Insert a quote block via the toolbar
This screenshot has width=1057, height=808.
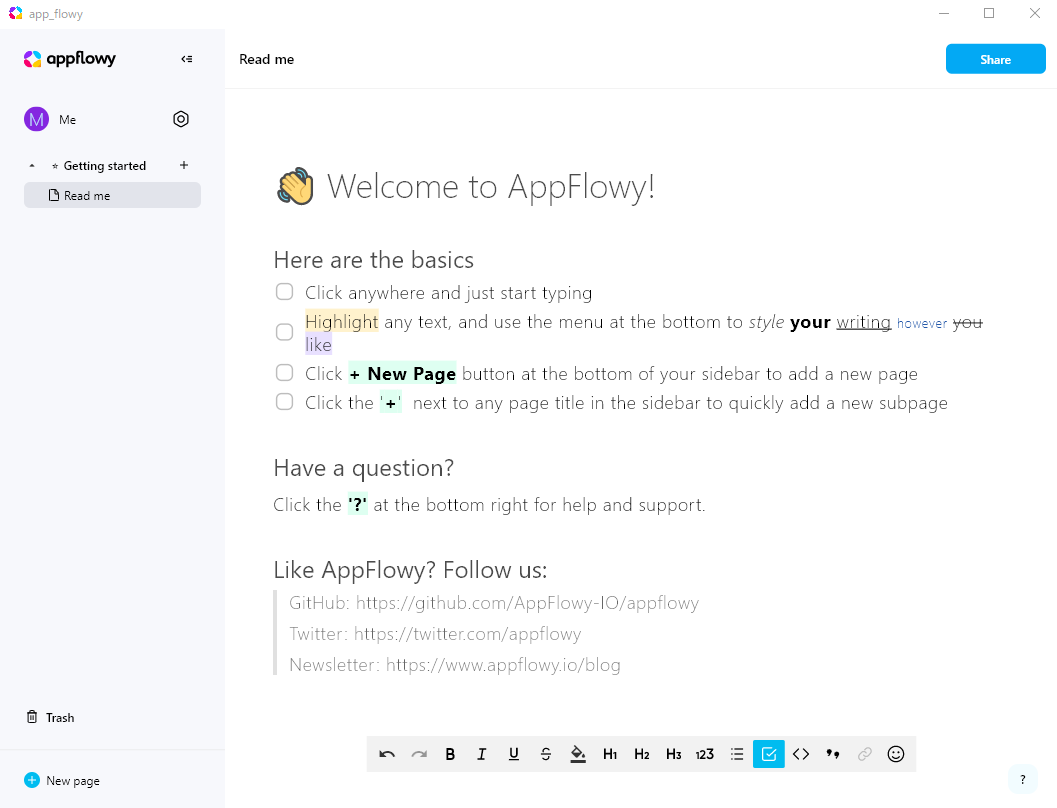[833, 754]
